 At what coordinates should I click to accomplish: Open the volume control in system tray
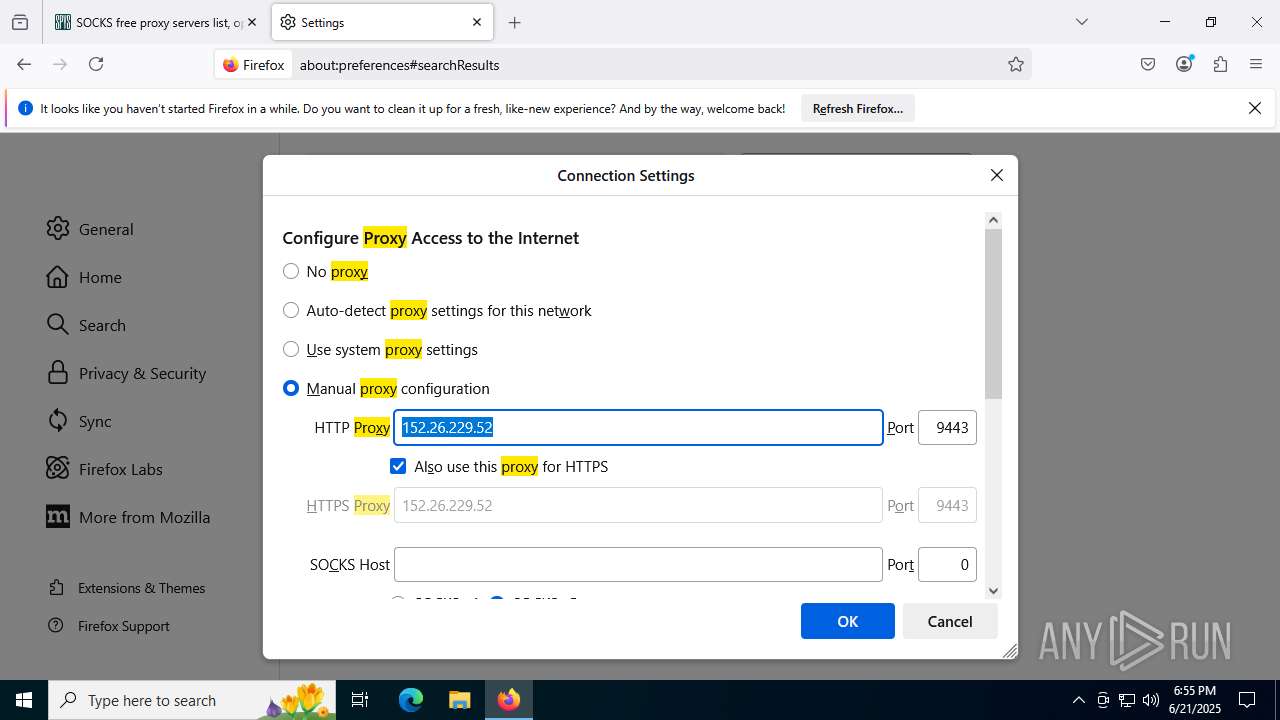tap(1151, 700)
